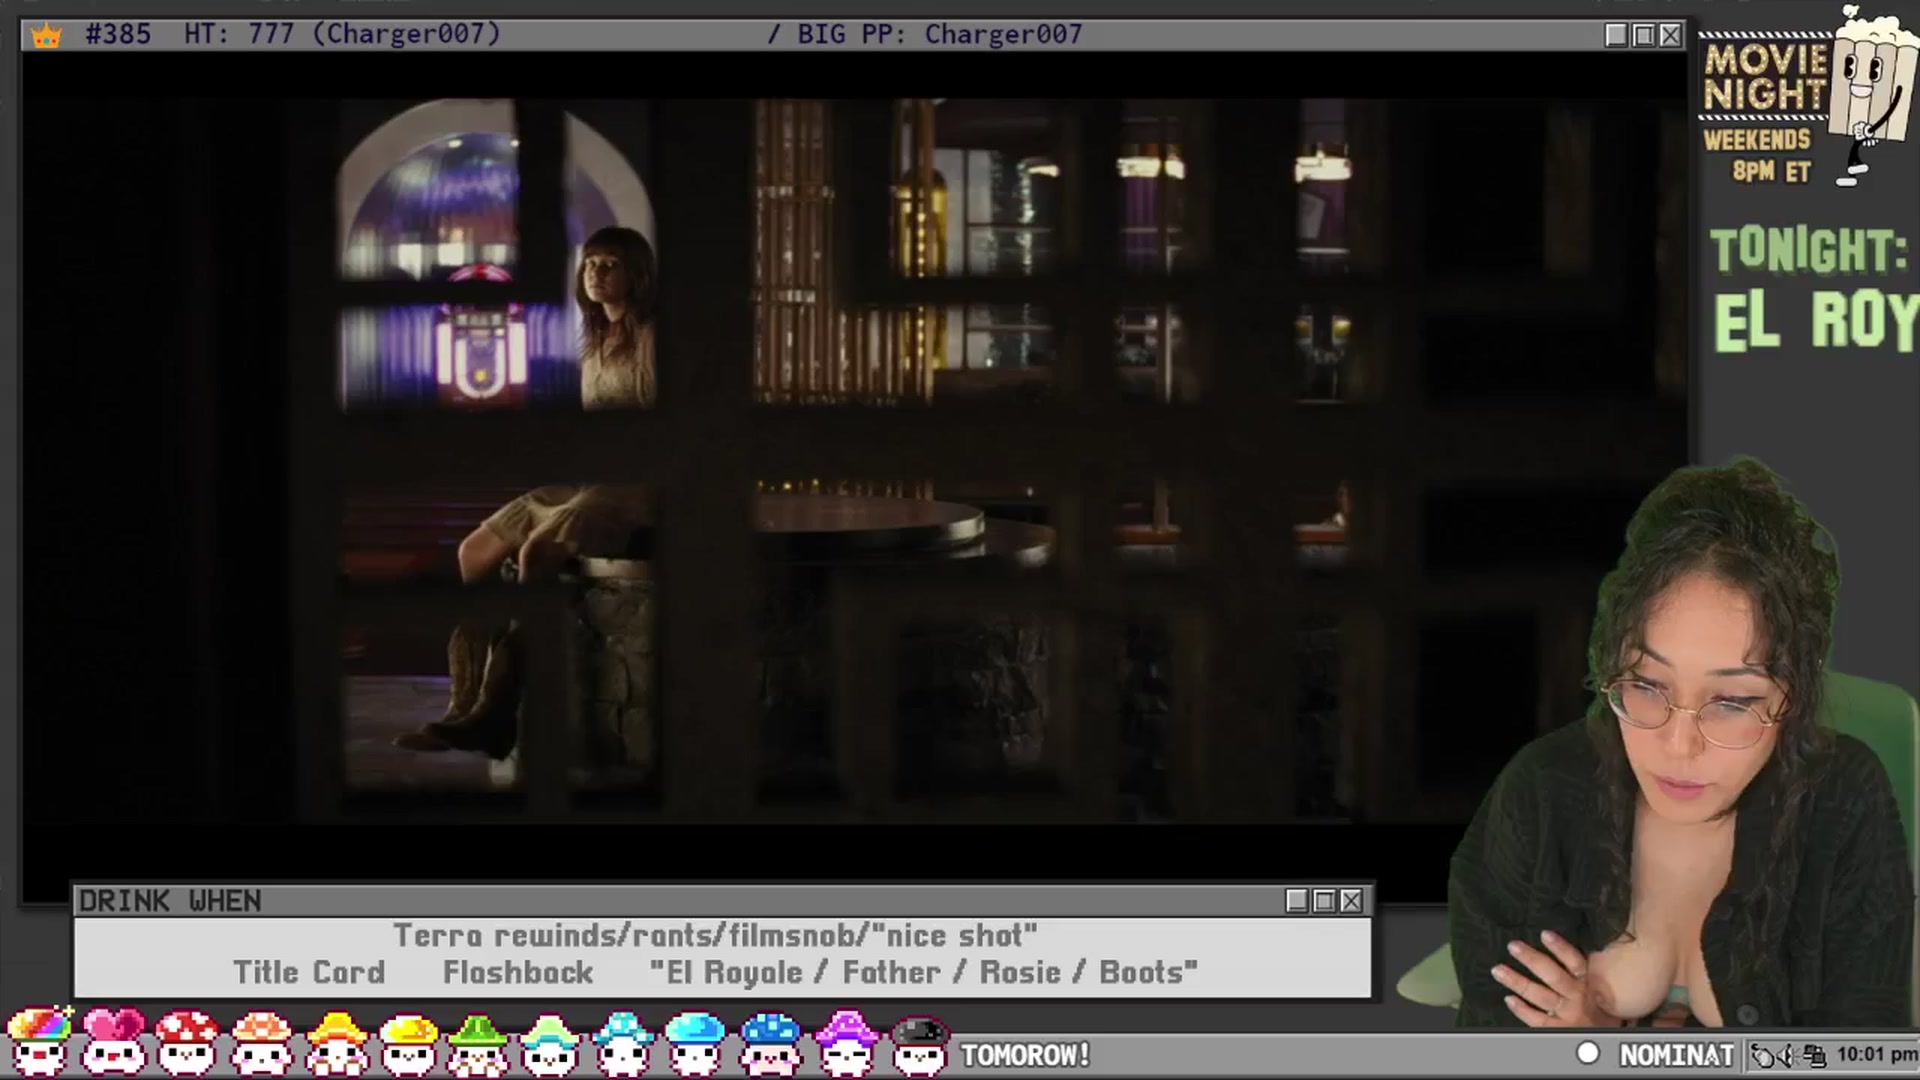The width and height of the screenshot is (1920, 1080).
Task: Minimize the main movie player window
Action: click(1616, 35)
